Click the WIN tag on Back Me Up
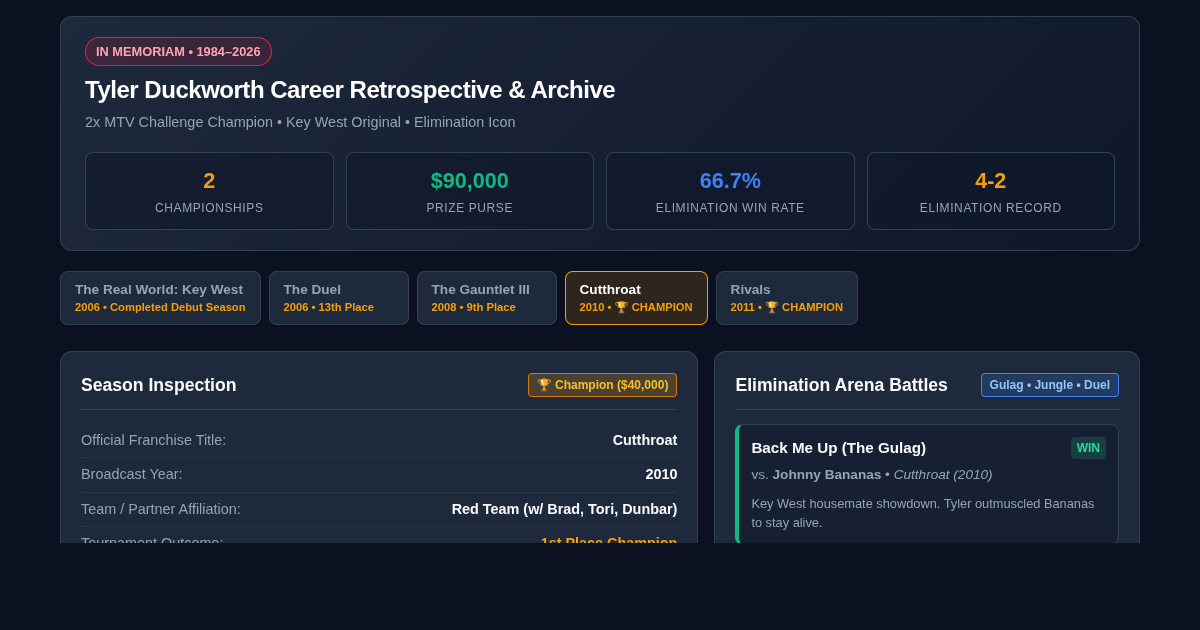Image resolution: width=1200 pixels, height=630 pixels. (1088, 448)
